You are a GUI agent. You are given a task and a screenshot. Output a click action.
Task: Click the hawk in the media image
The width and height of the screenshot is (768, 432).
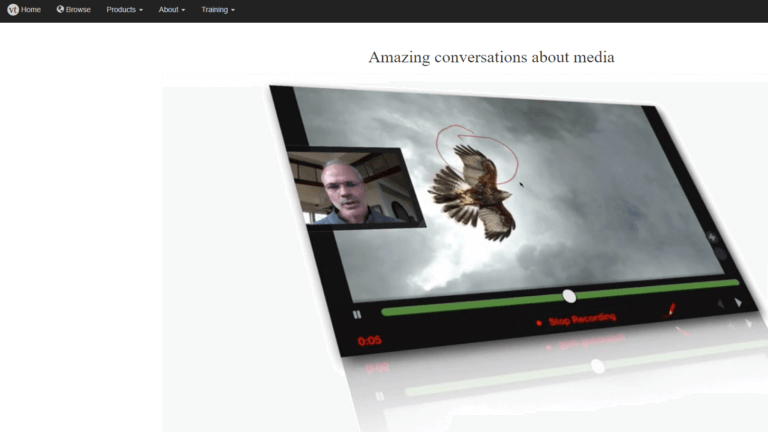click(477, 190)
